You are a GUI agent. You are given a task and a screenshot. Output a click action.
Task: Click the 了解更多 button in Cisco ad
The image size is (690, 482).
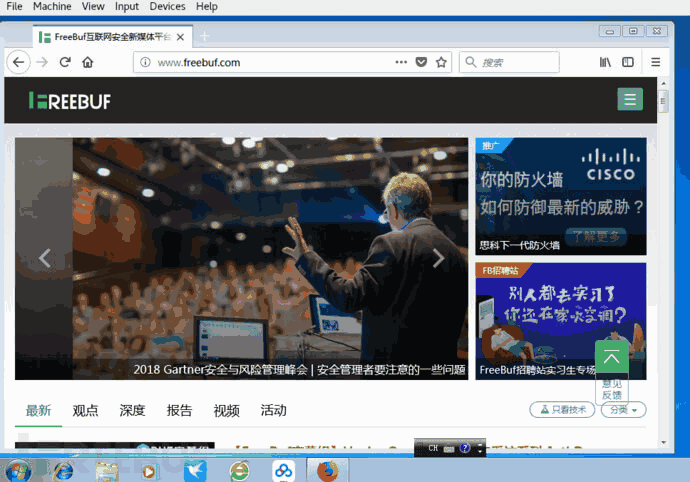(596, 237)
